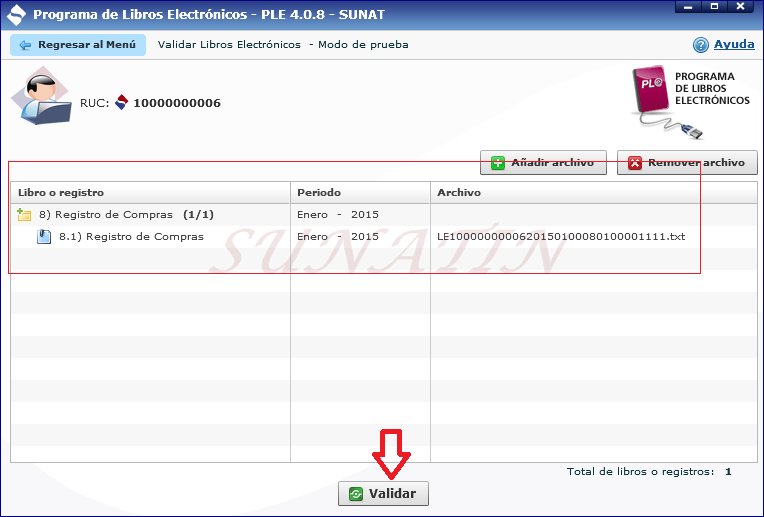Click the user with laptop avatar icon
This screenshot has width=764, height=517.
[41, 96]
